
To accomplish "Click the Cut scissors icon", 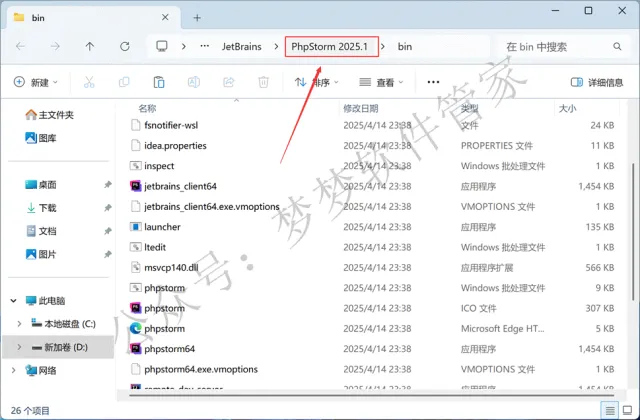I will 89,82.
